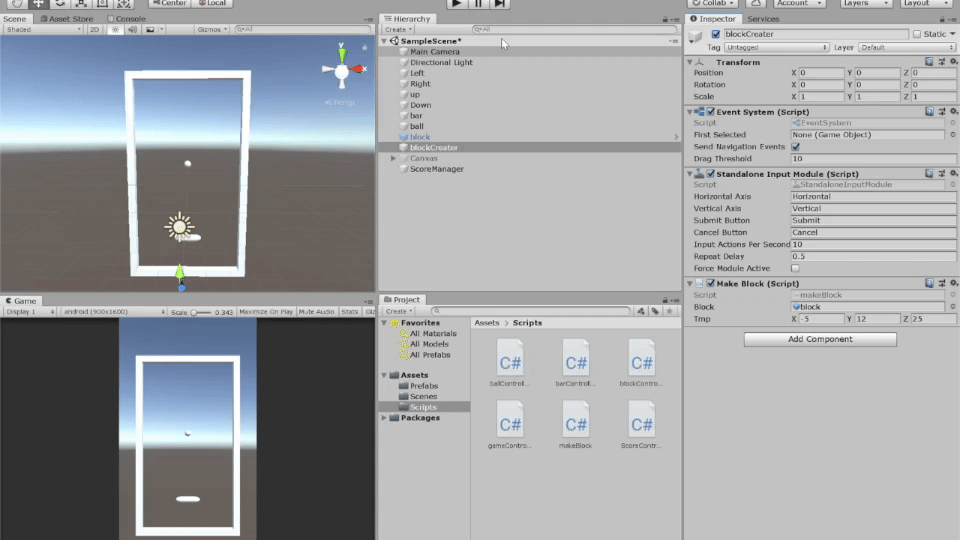Open the Transform component help icon
960x540 pixels.
[x=929, y=62]
